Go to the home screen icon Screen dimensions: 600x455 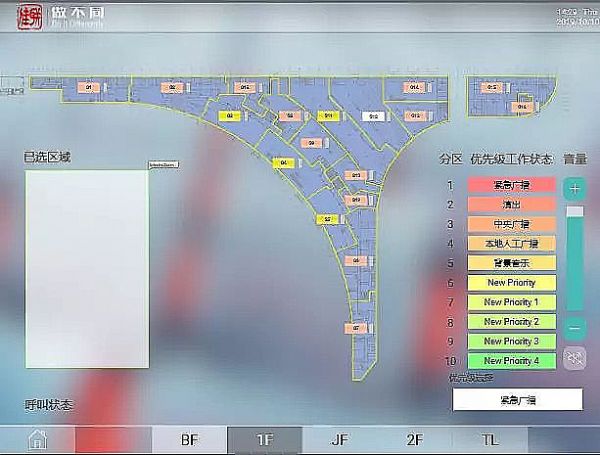click(x=37, y=440)
